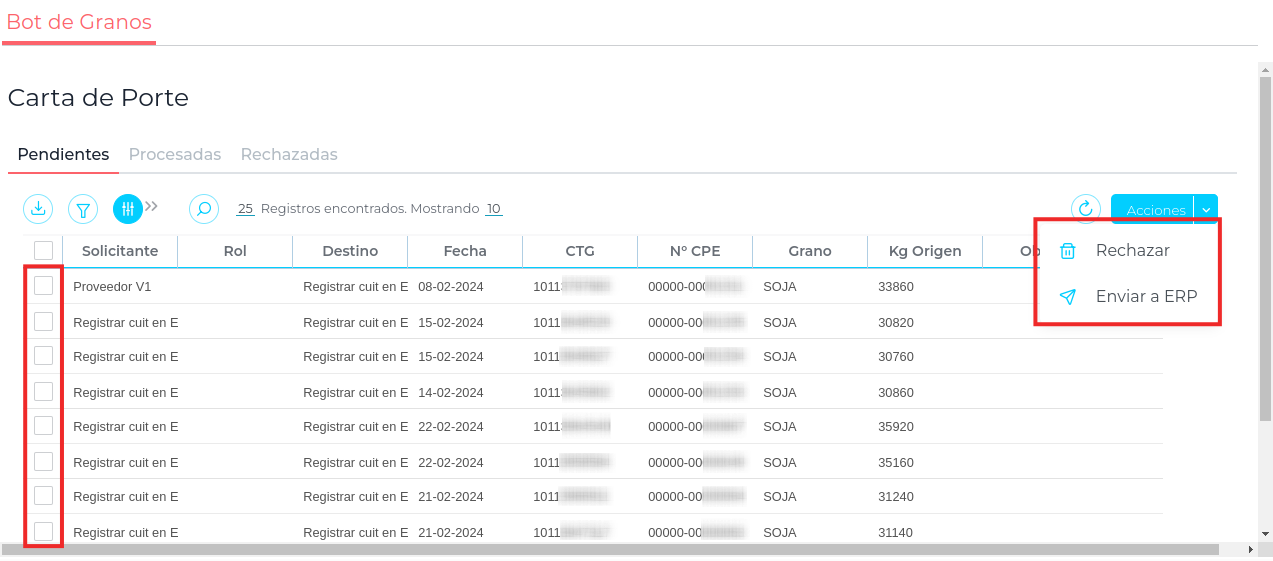Click the blue column settings icon
Image resolution: width=1273 pixels, height=561 pixels.
(128, 209)
